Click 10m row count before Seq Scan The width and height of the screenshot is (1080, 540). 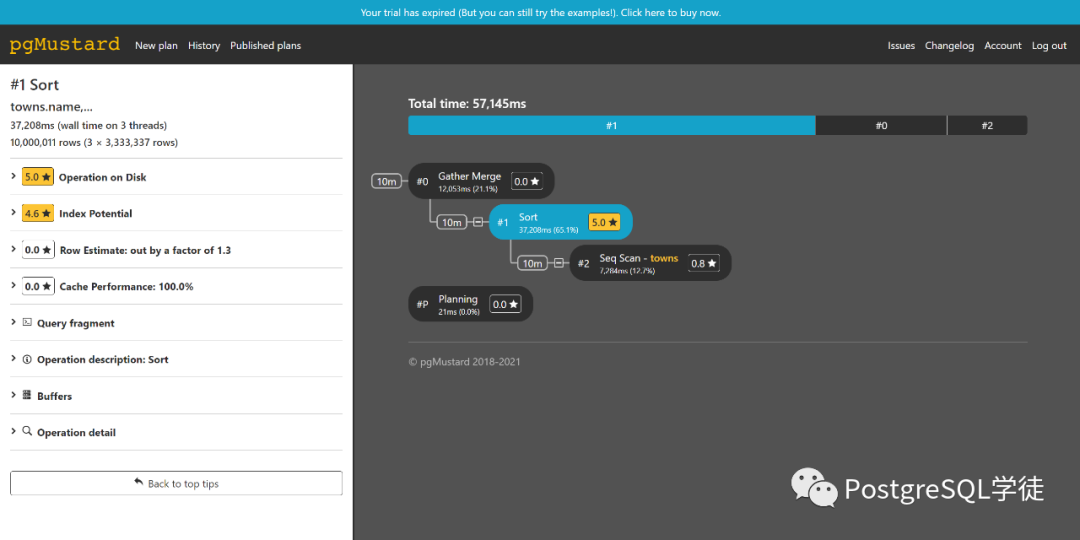click(x=532, y=263)
